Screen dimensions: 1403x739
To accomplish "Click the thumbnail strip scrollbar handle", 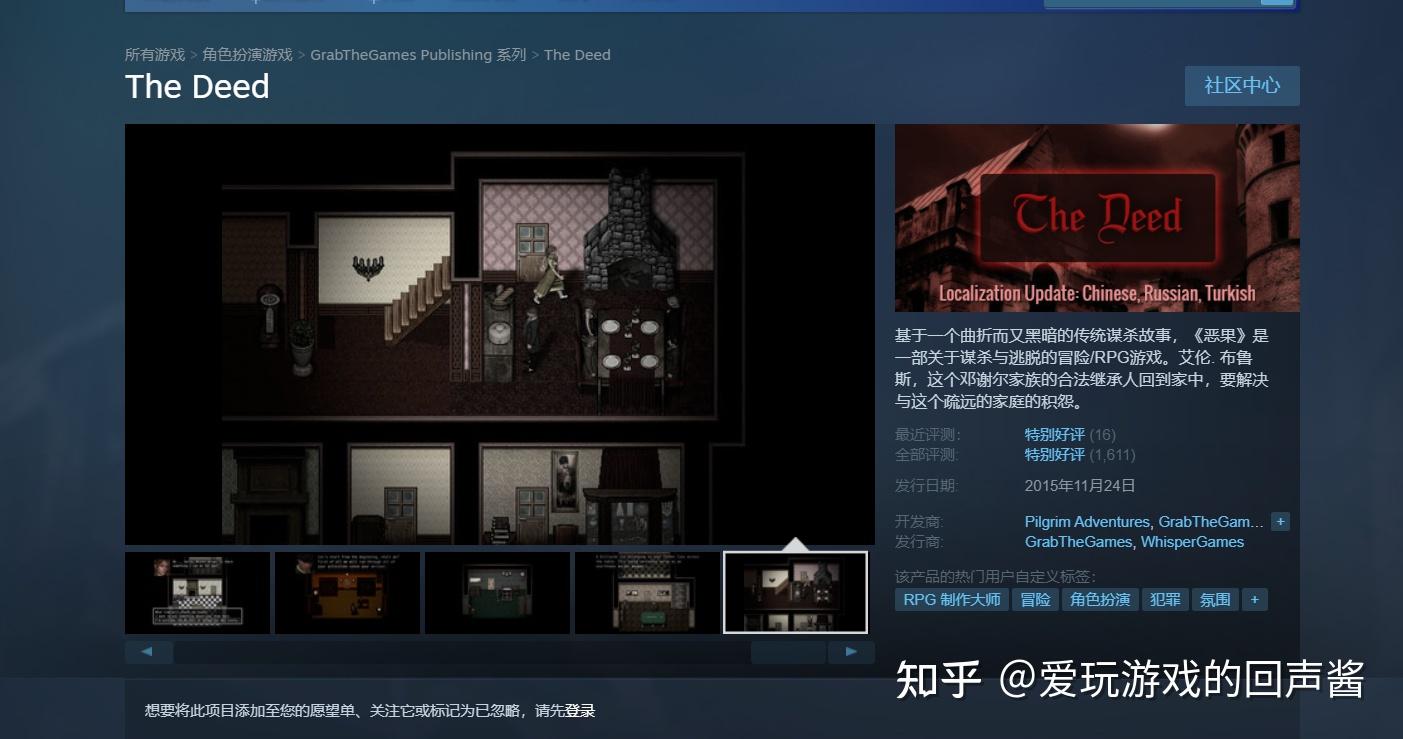I will (789, 652).
